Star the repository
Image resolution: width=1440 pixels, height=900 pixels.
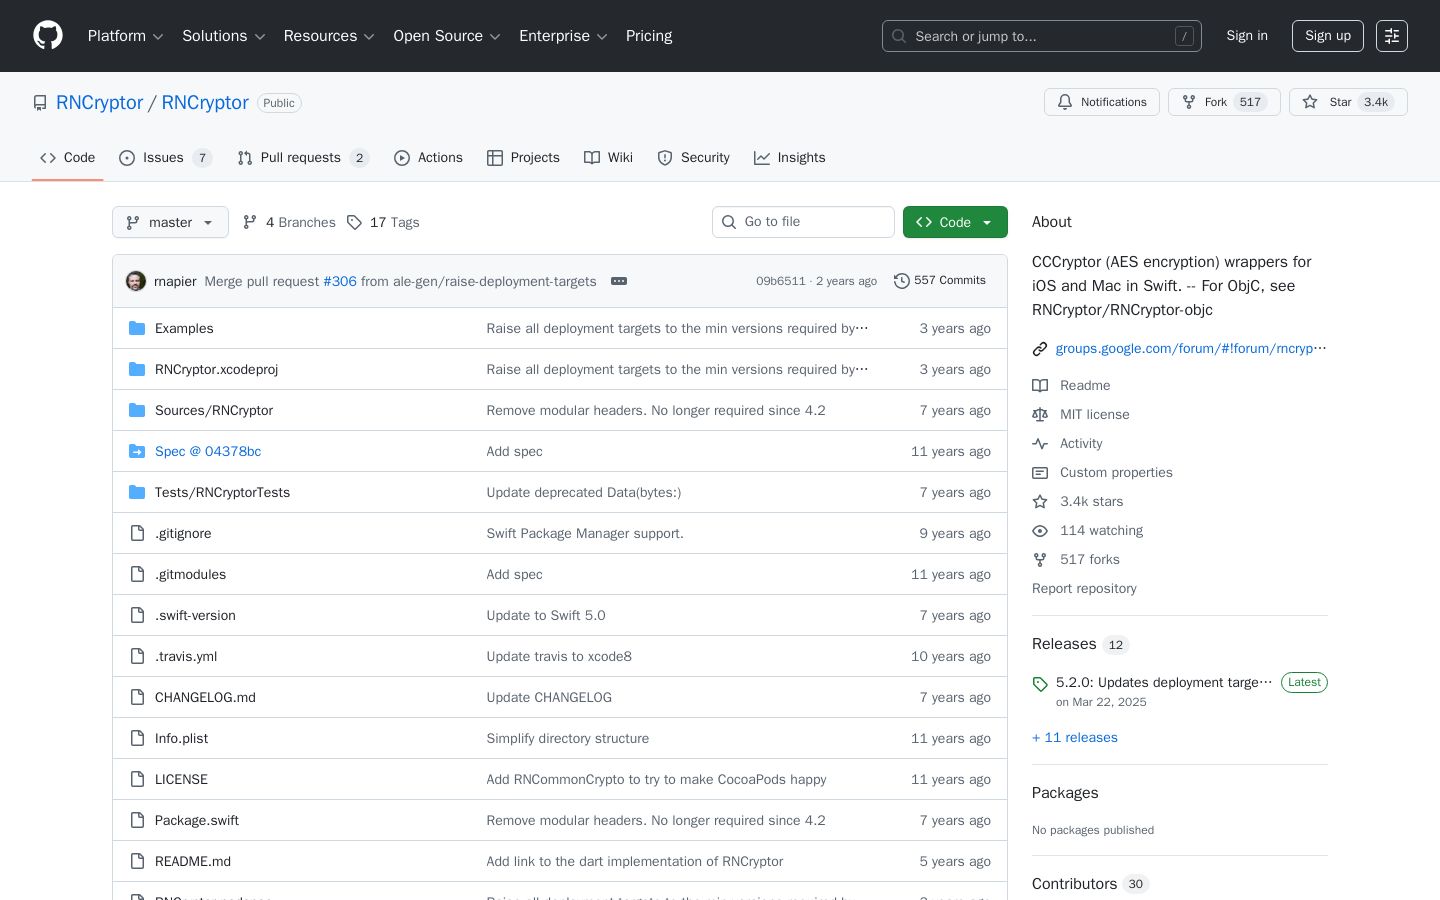[x=1348, y=102]
